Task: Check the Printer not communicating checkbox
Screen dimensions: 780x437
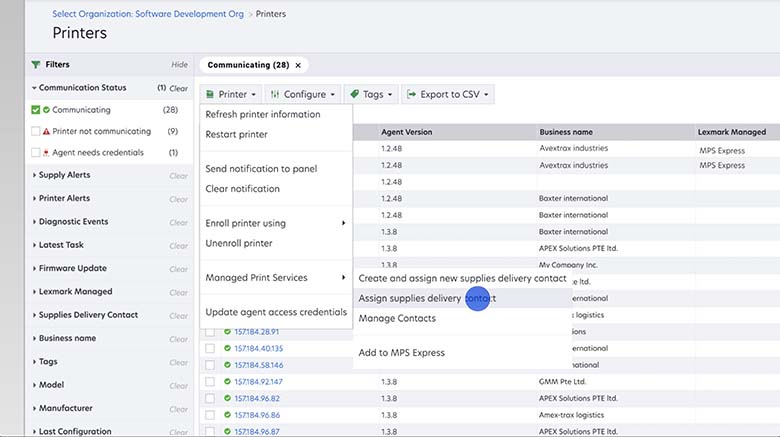Action: point(36,131)
